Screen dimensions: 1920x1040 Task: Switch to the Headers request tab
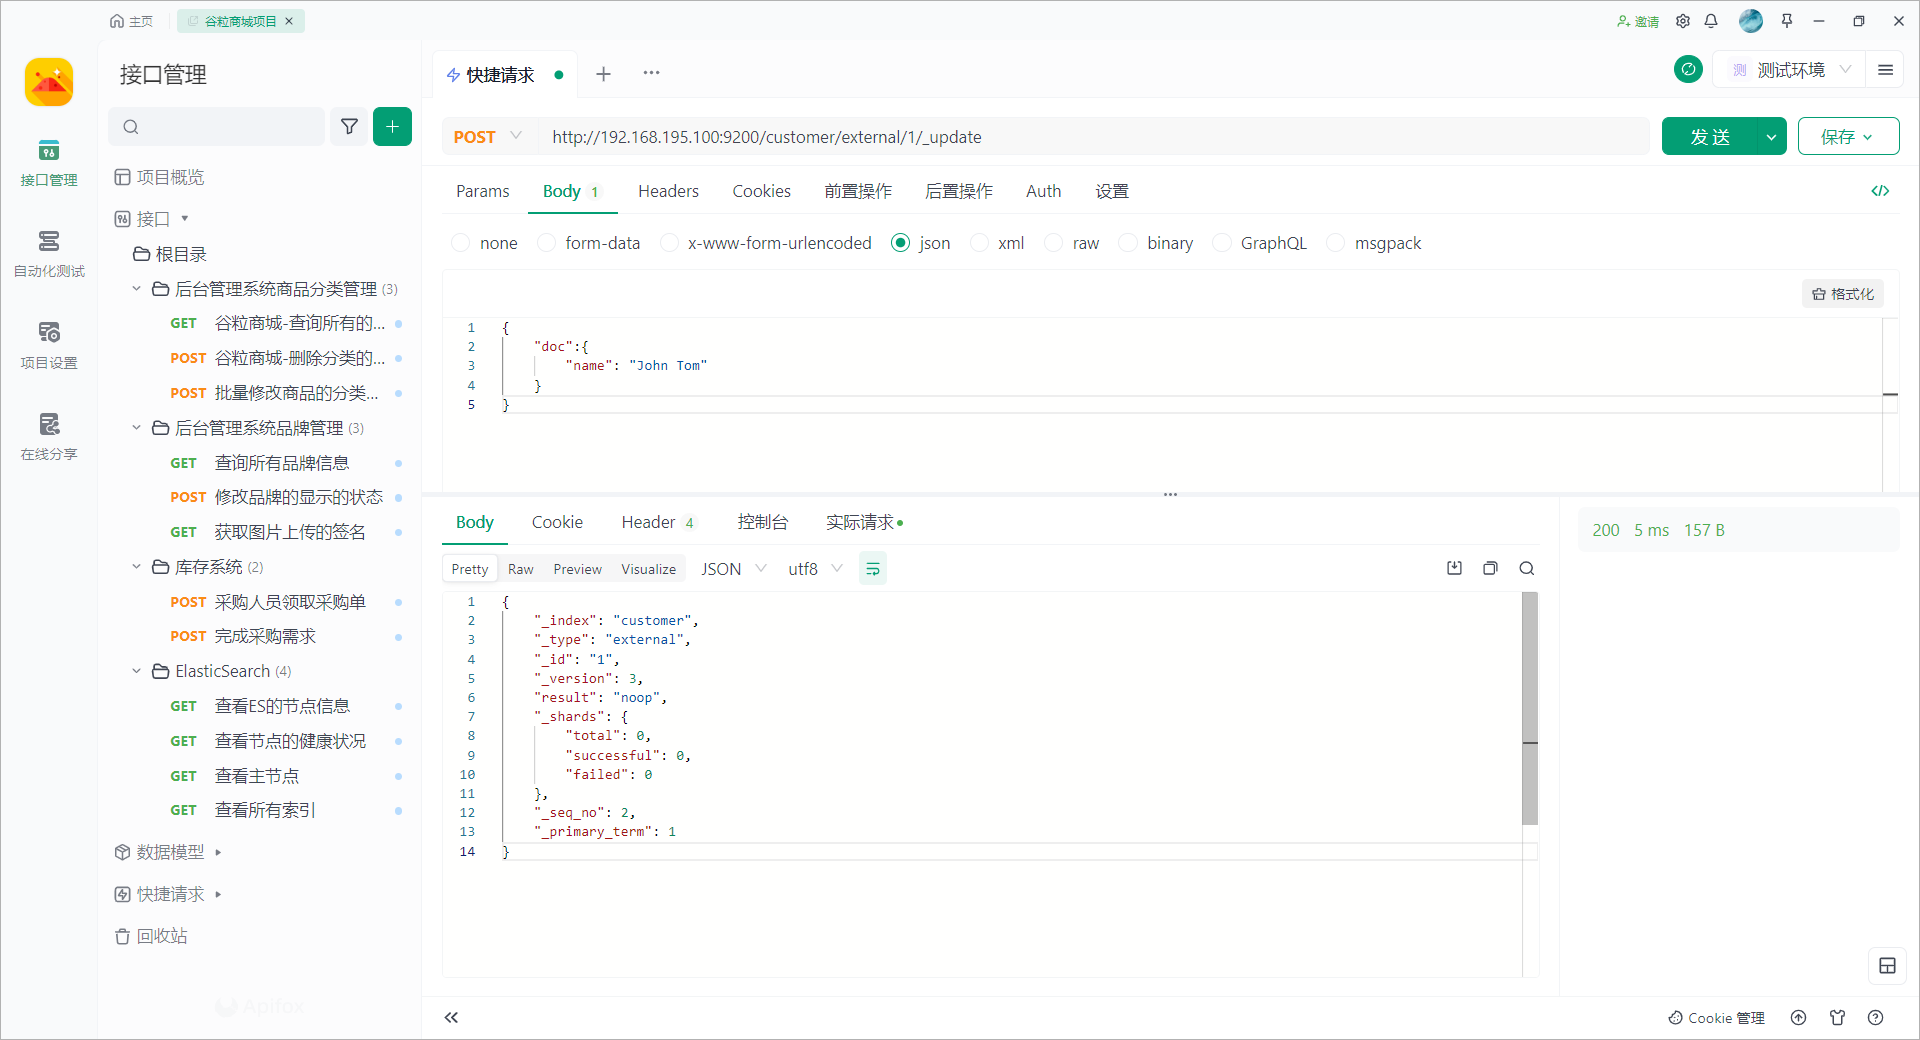point(668,191)
